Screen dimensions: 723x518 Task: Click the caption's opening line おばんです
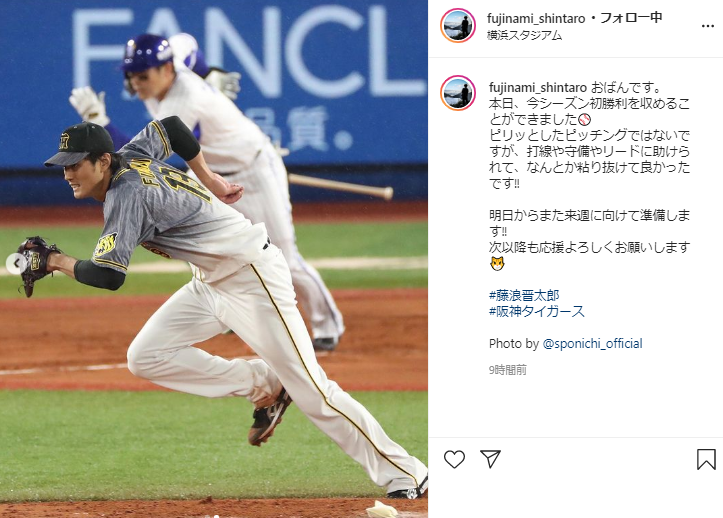click(x=626, y=87)
